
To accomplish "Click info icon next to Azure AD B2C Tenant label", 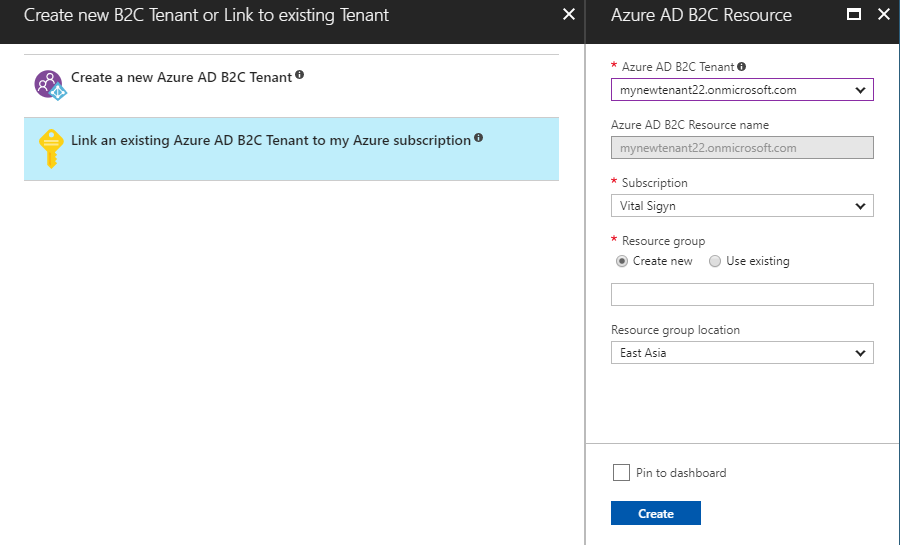I will point(742,67).
